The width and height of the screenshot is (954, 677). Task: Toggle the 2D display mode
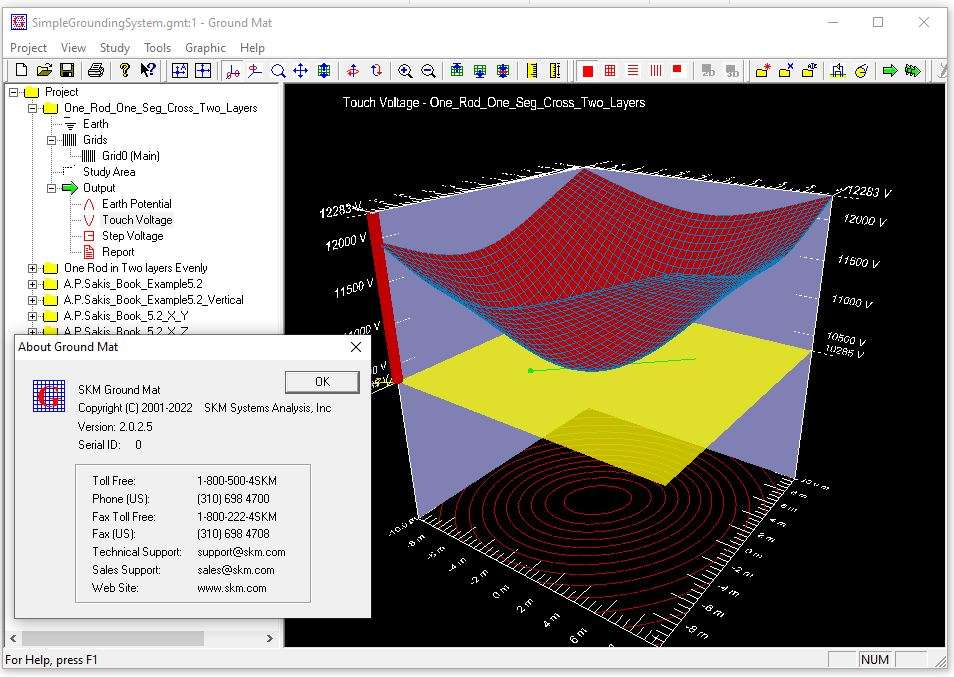707,68
